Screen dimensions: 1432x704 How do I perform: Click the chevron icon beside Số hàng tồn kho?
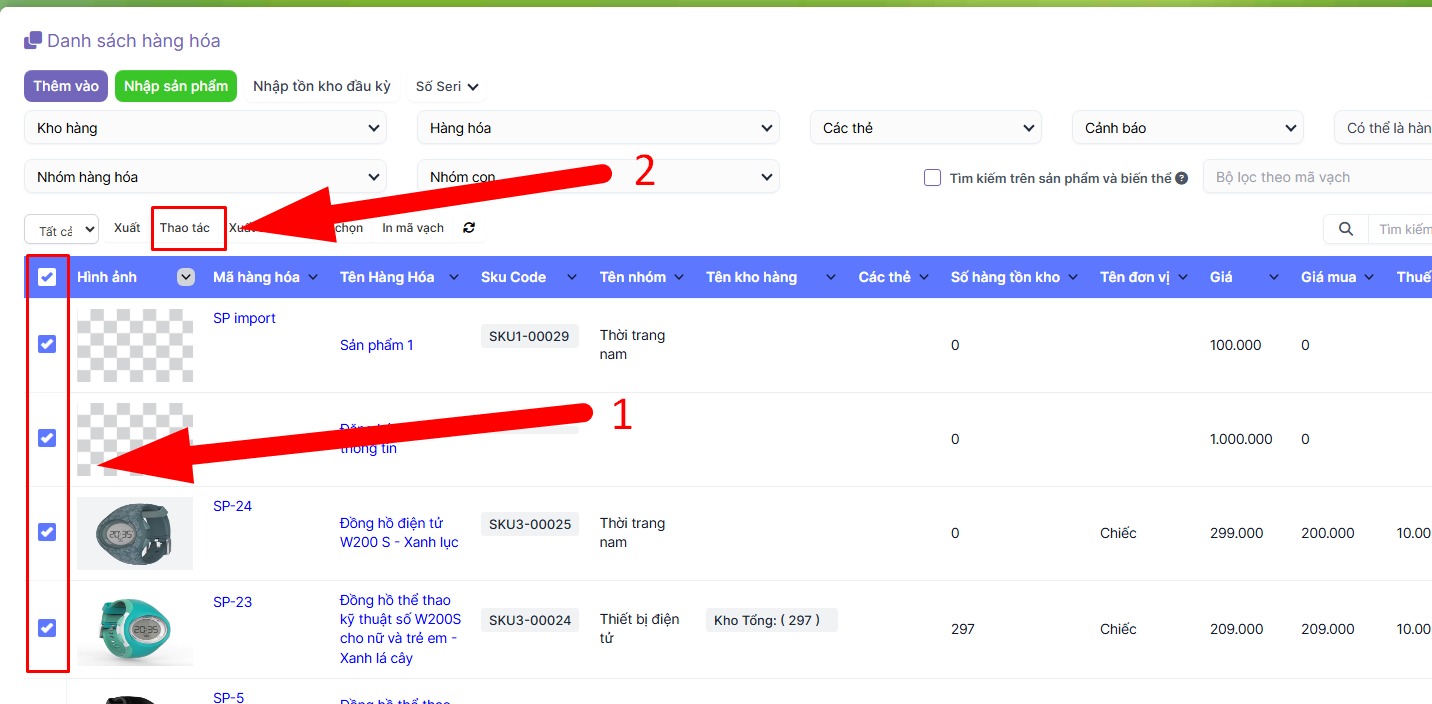1073,277
